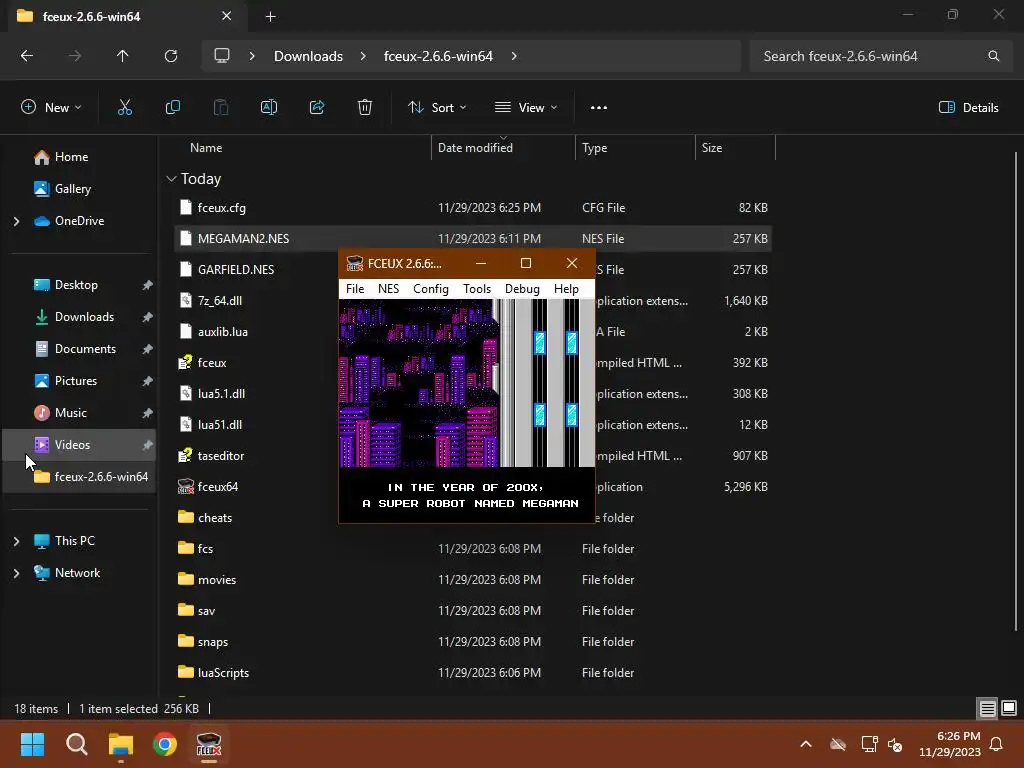
Task: Toggle the Details pane button
Action: coord(968,108)
